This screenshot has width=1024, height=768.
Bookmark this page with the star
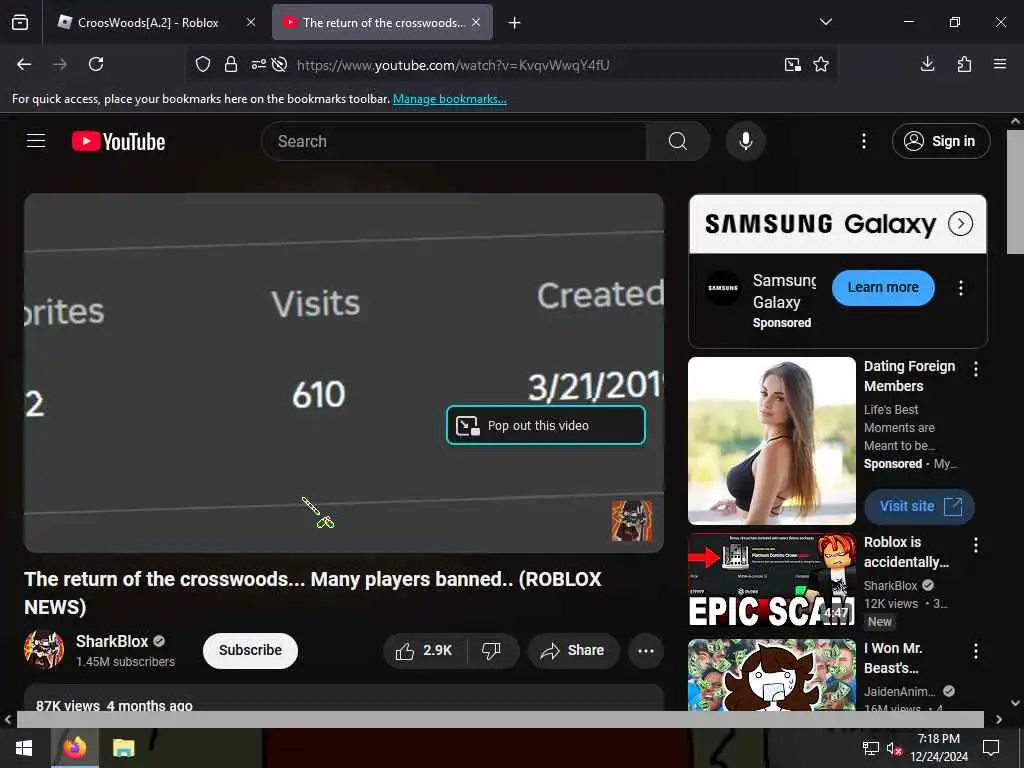(821, 64)
